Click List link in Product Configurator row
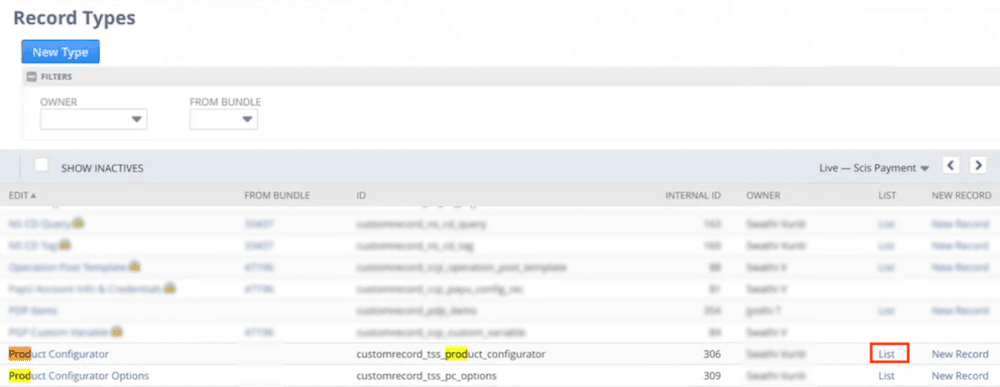 (886, 354)
